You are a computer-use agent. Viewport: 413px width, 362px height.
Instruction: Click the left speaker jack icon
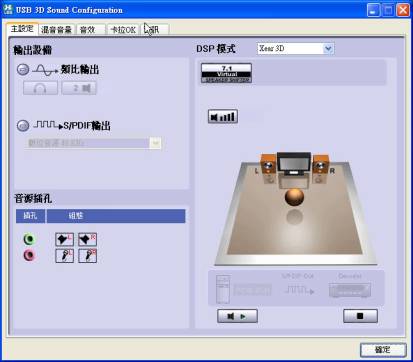coord(64,239)
